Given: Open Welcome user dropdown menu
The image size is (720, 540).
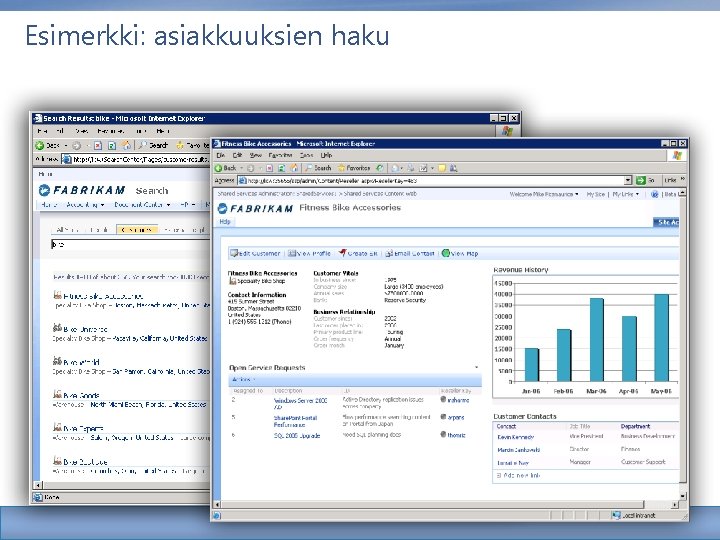Looking at the screenshot, I should (x=544, y=194).
